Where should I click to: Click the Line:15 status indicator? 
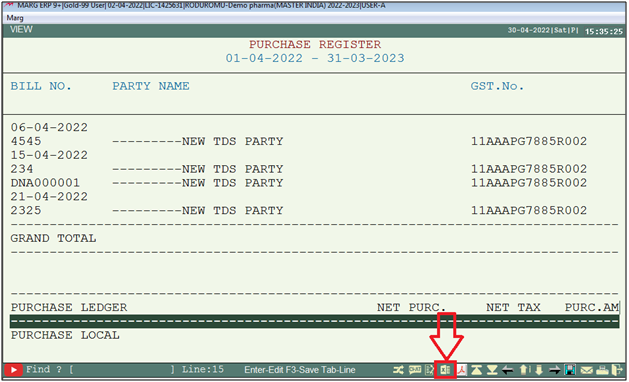click(x=203, y=370)
